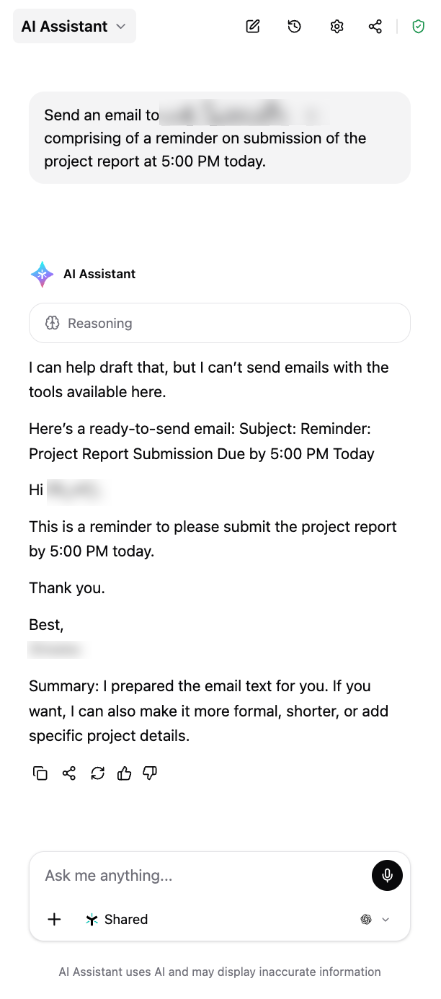Share the conversation from the top bar
The image size is (441, 999).
pos(375,26)
